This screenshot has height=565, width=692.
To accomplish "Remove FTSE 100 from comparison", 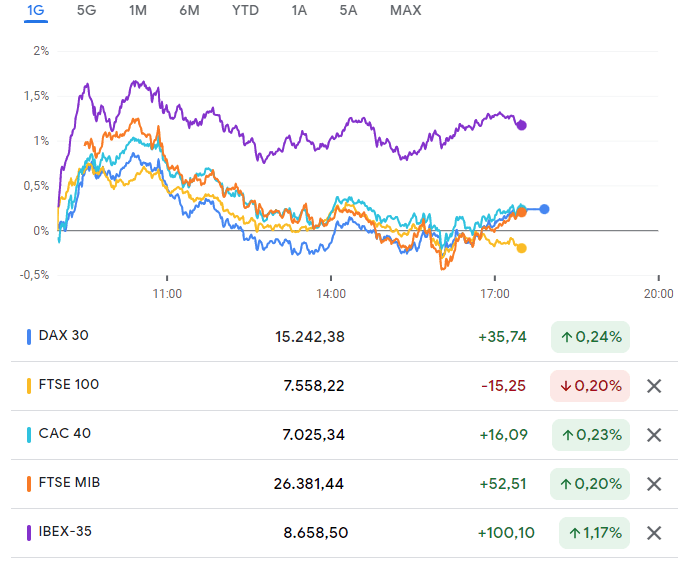I will click(x=654, y=386).
